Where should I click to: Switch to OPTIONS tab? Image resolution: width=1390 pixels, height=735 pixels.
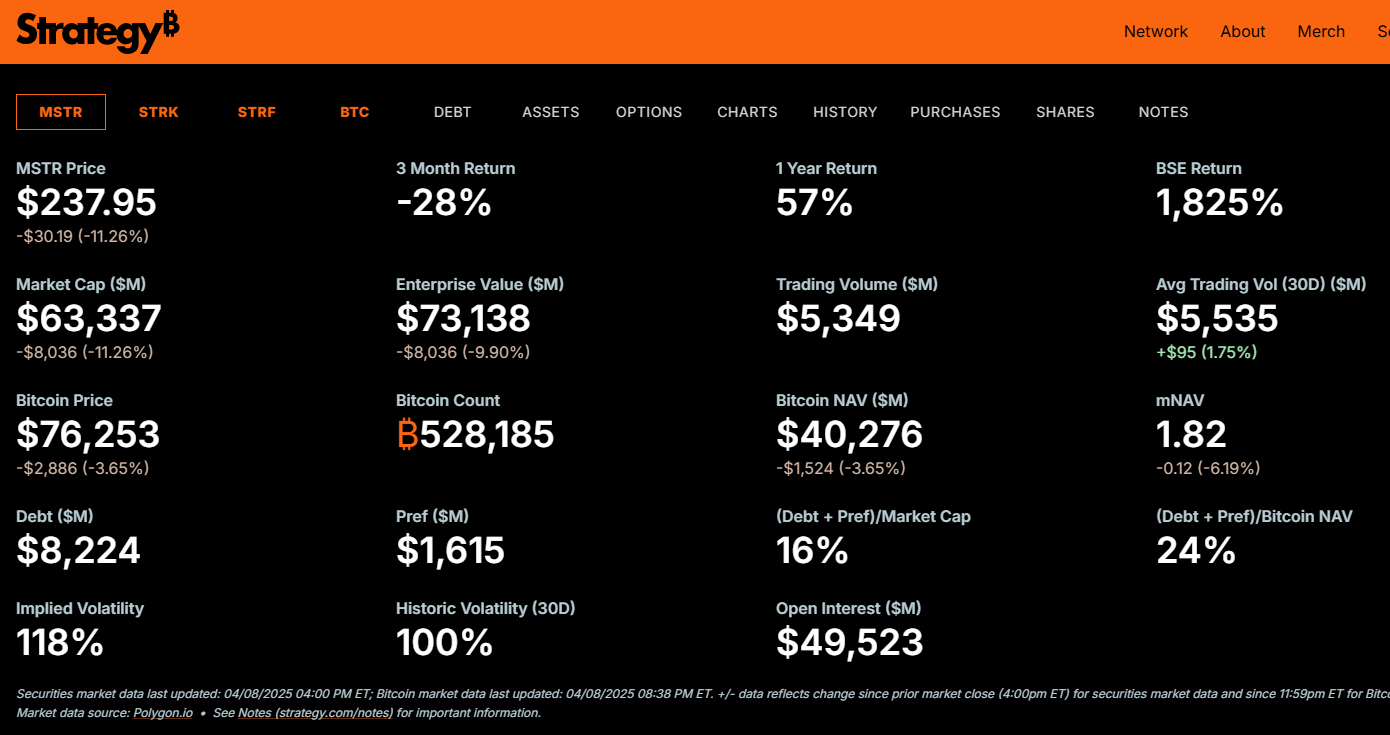click(649, 112)
